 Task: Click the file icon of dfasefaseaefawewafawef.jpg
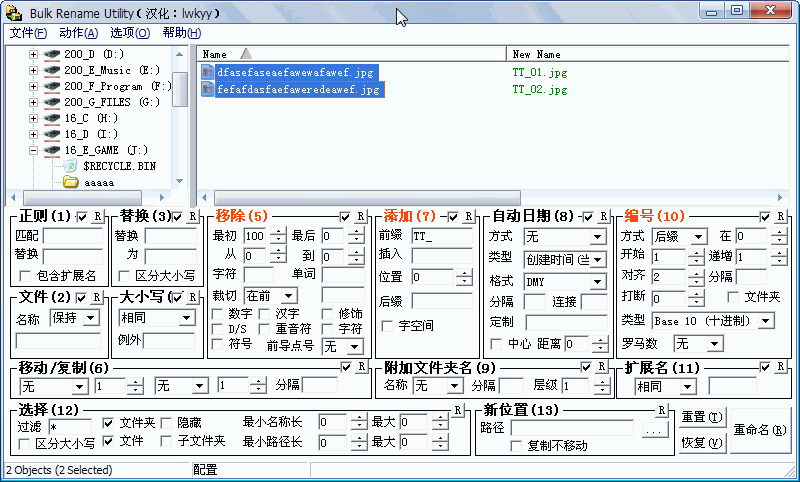coord(207,72)
